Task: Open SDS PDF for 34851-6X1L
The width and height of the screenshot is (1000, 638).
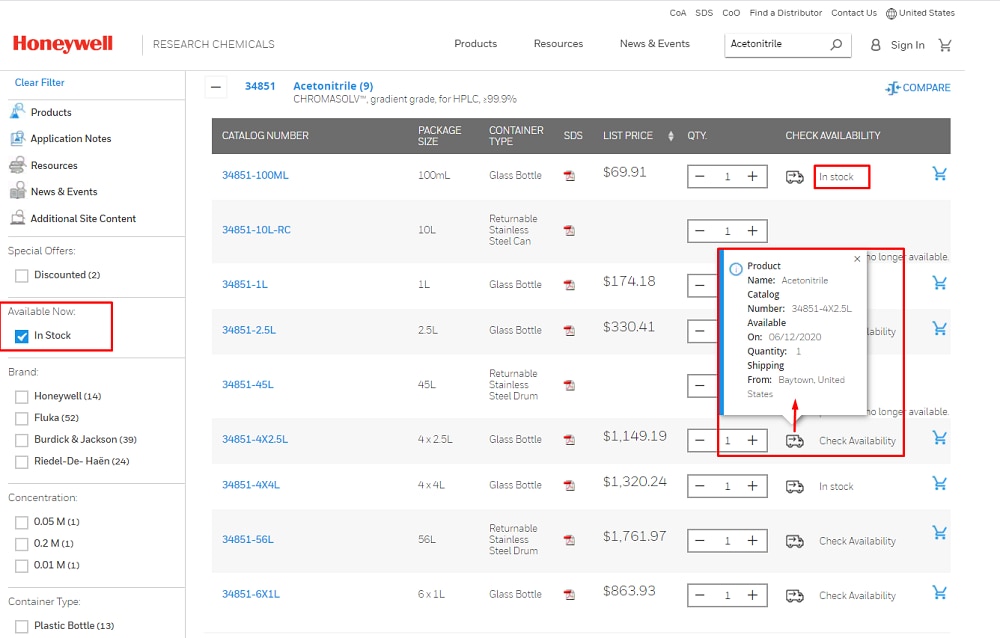Action: click(x=569, y=595)
